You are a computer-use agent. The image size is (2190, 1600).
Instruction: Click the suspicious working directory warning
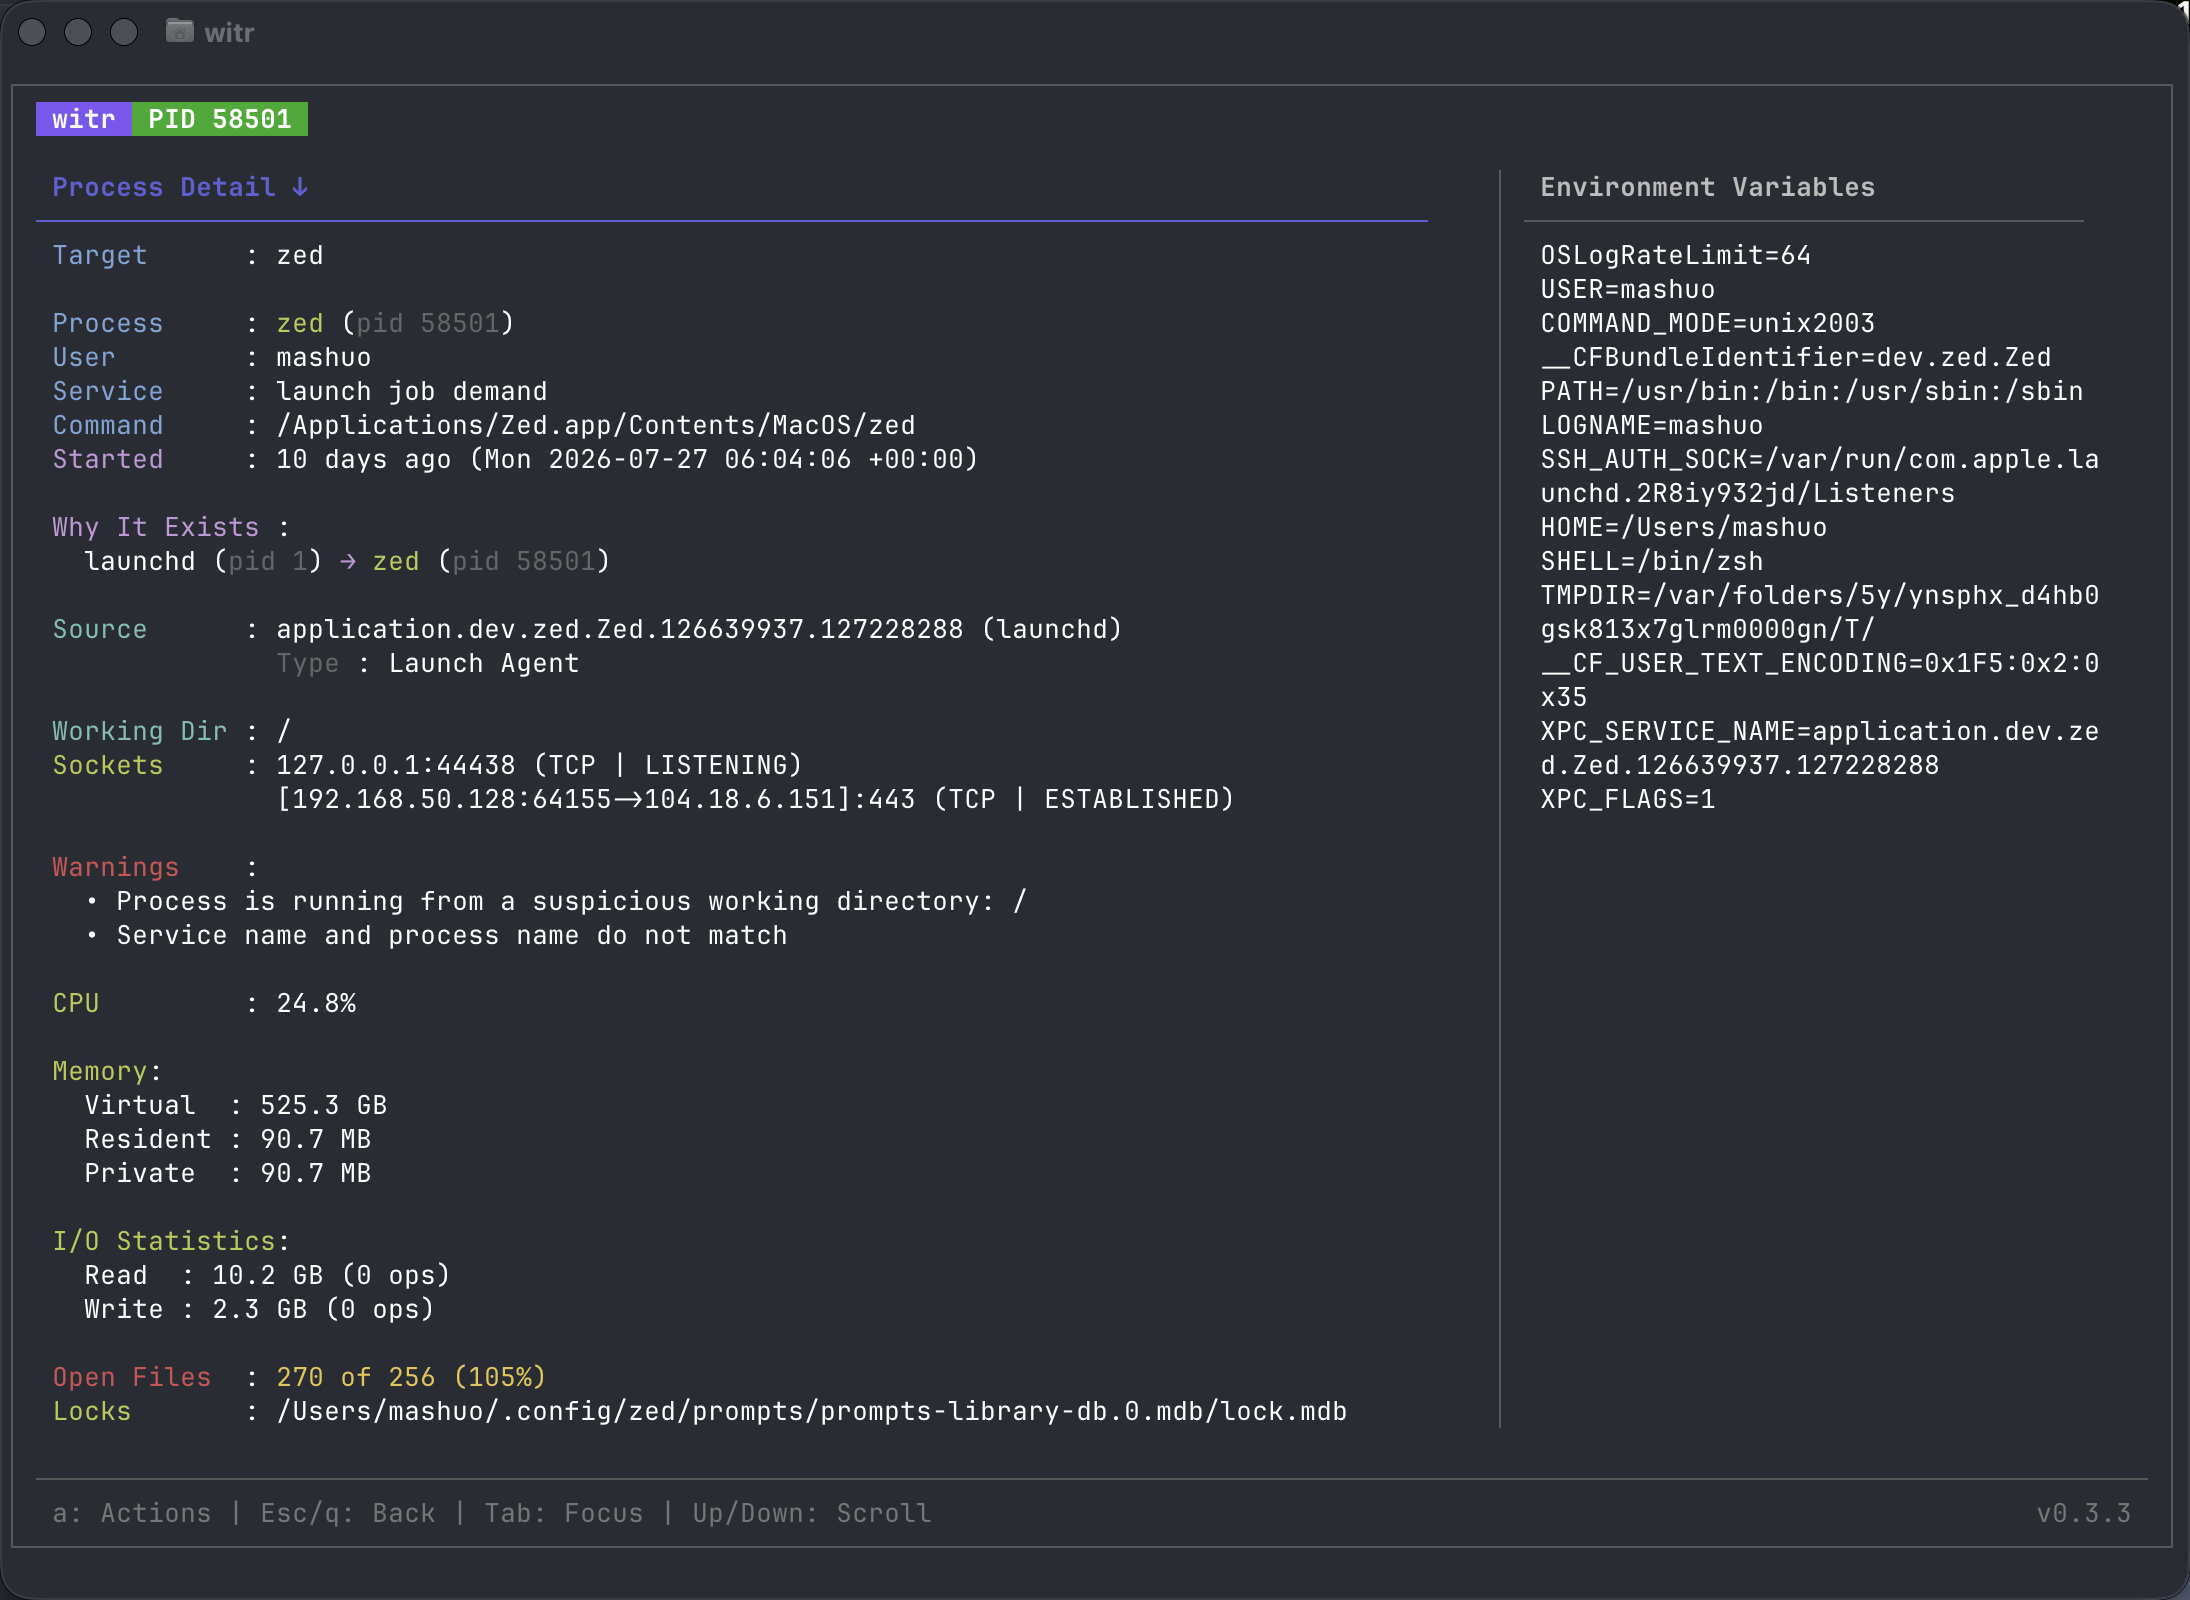(571, 901)
